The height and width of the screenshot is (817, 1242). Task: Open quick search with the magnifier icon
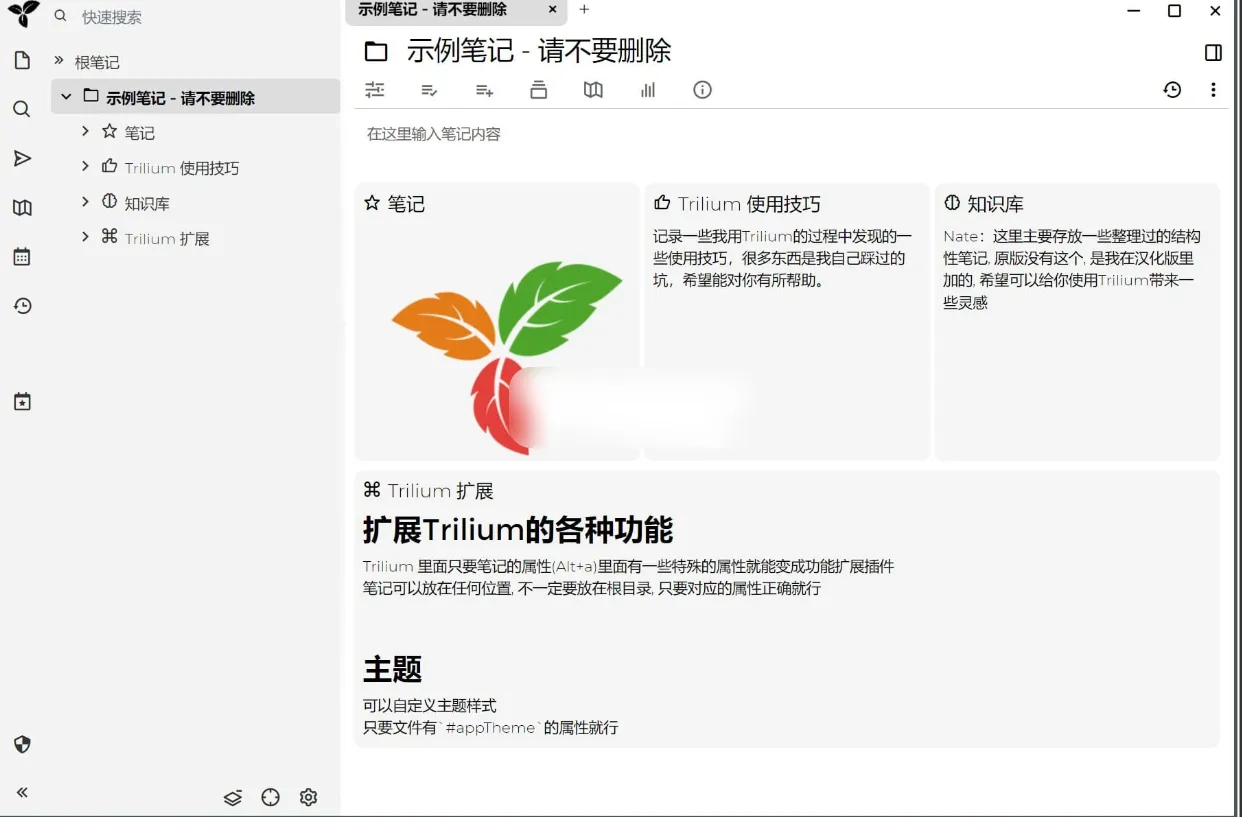22,108
